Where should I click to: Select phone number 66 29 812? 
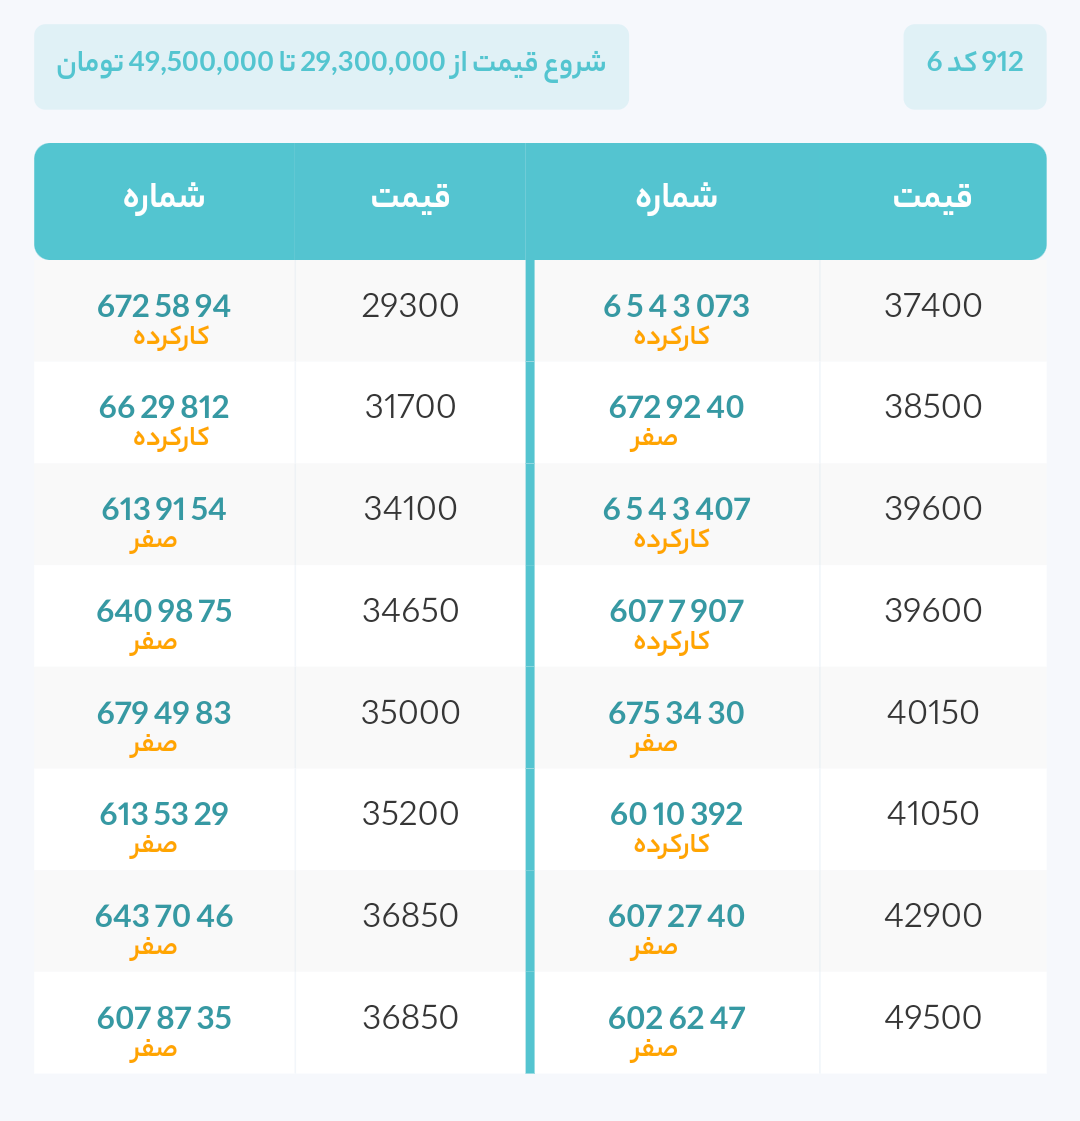click(164, 408)
